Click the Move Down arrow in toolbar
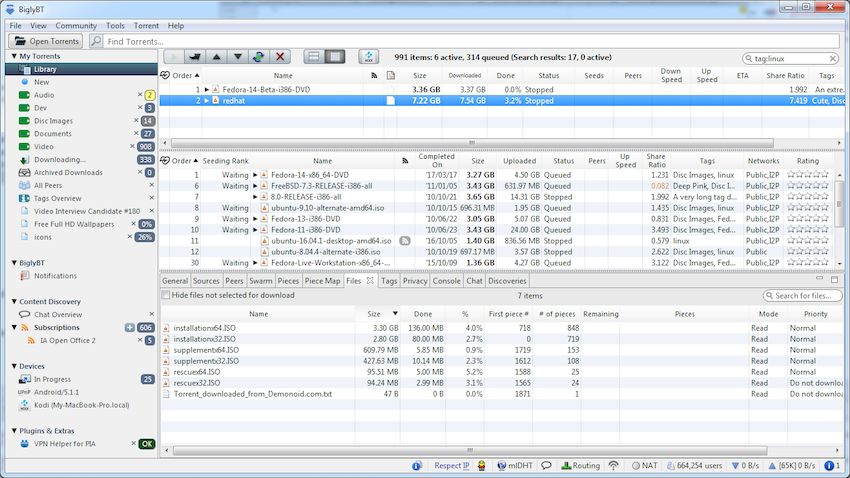The width and height of the screenshot is (850, 478). click(238, 58)
